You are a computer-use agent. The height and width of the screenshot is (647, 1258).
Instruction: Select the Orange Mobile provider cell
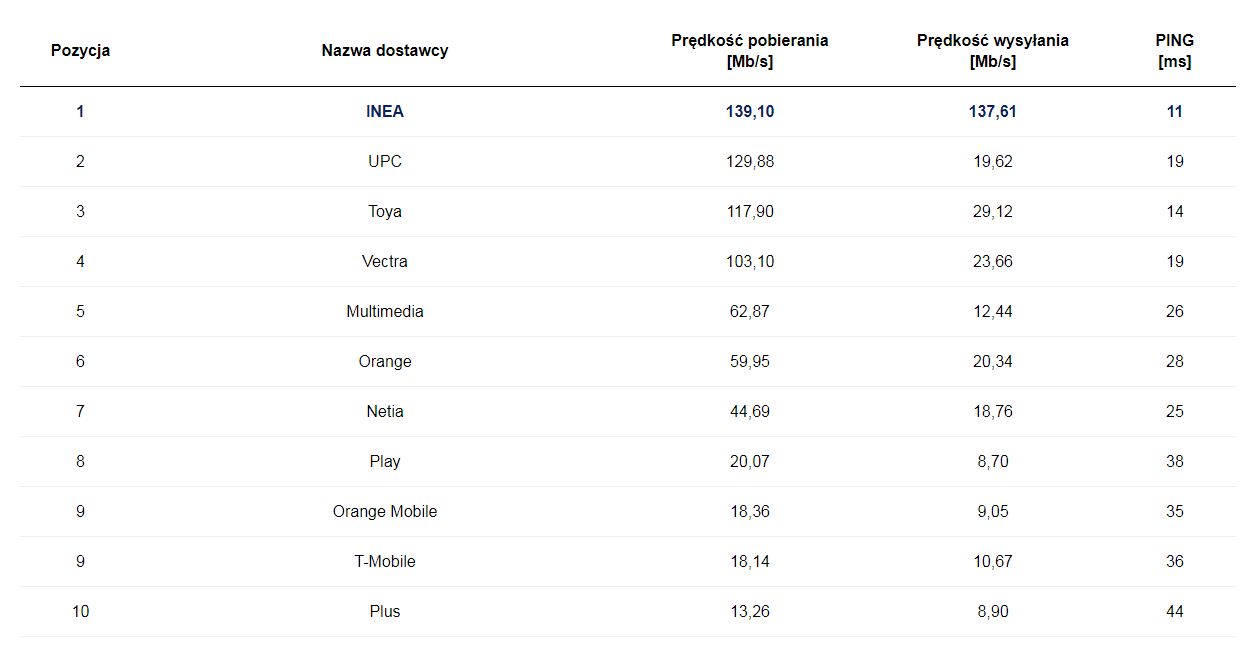point(385,511)
